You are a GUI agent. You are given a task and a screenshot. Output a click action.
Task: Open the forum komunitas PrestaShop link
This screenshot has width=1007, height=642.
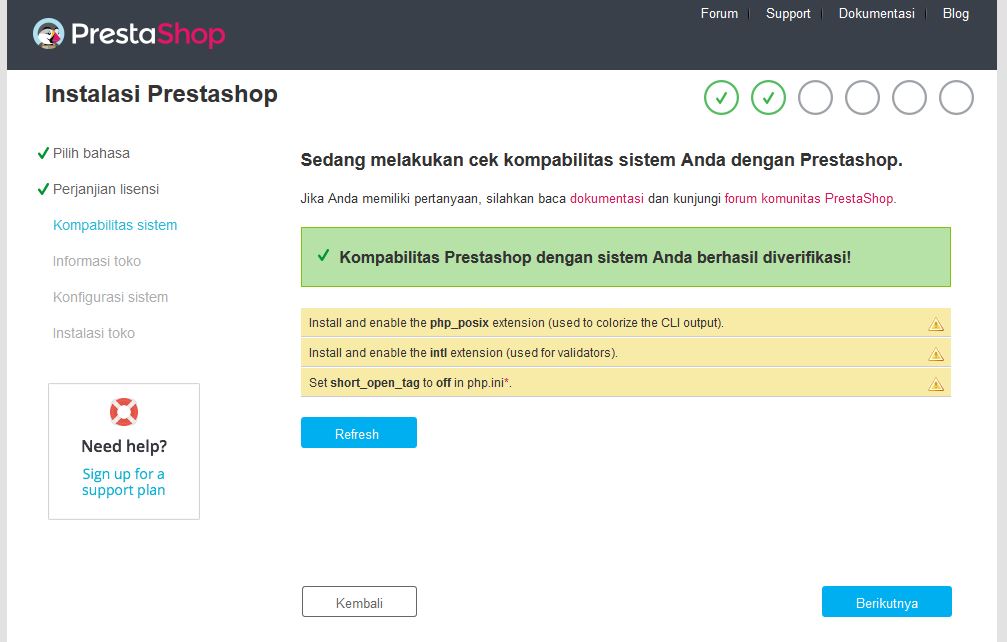809,198
